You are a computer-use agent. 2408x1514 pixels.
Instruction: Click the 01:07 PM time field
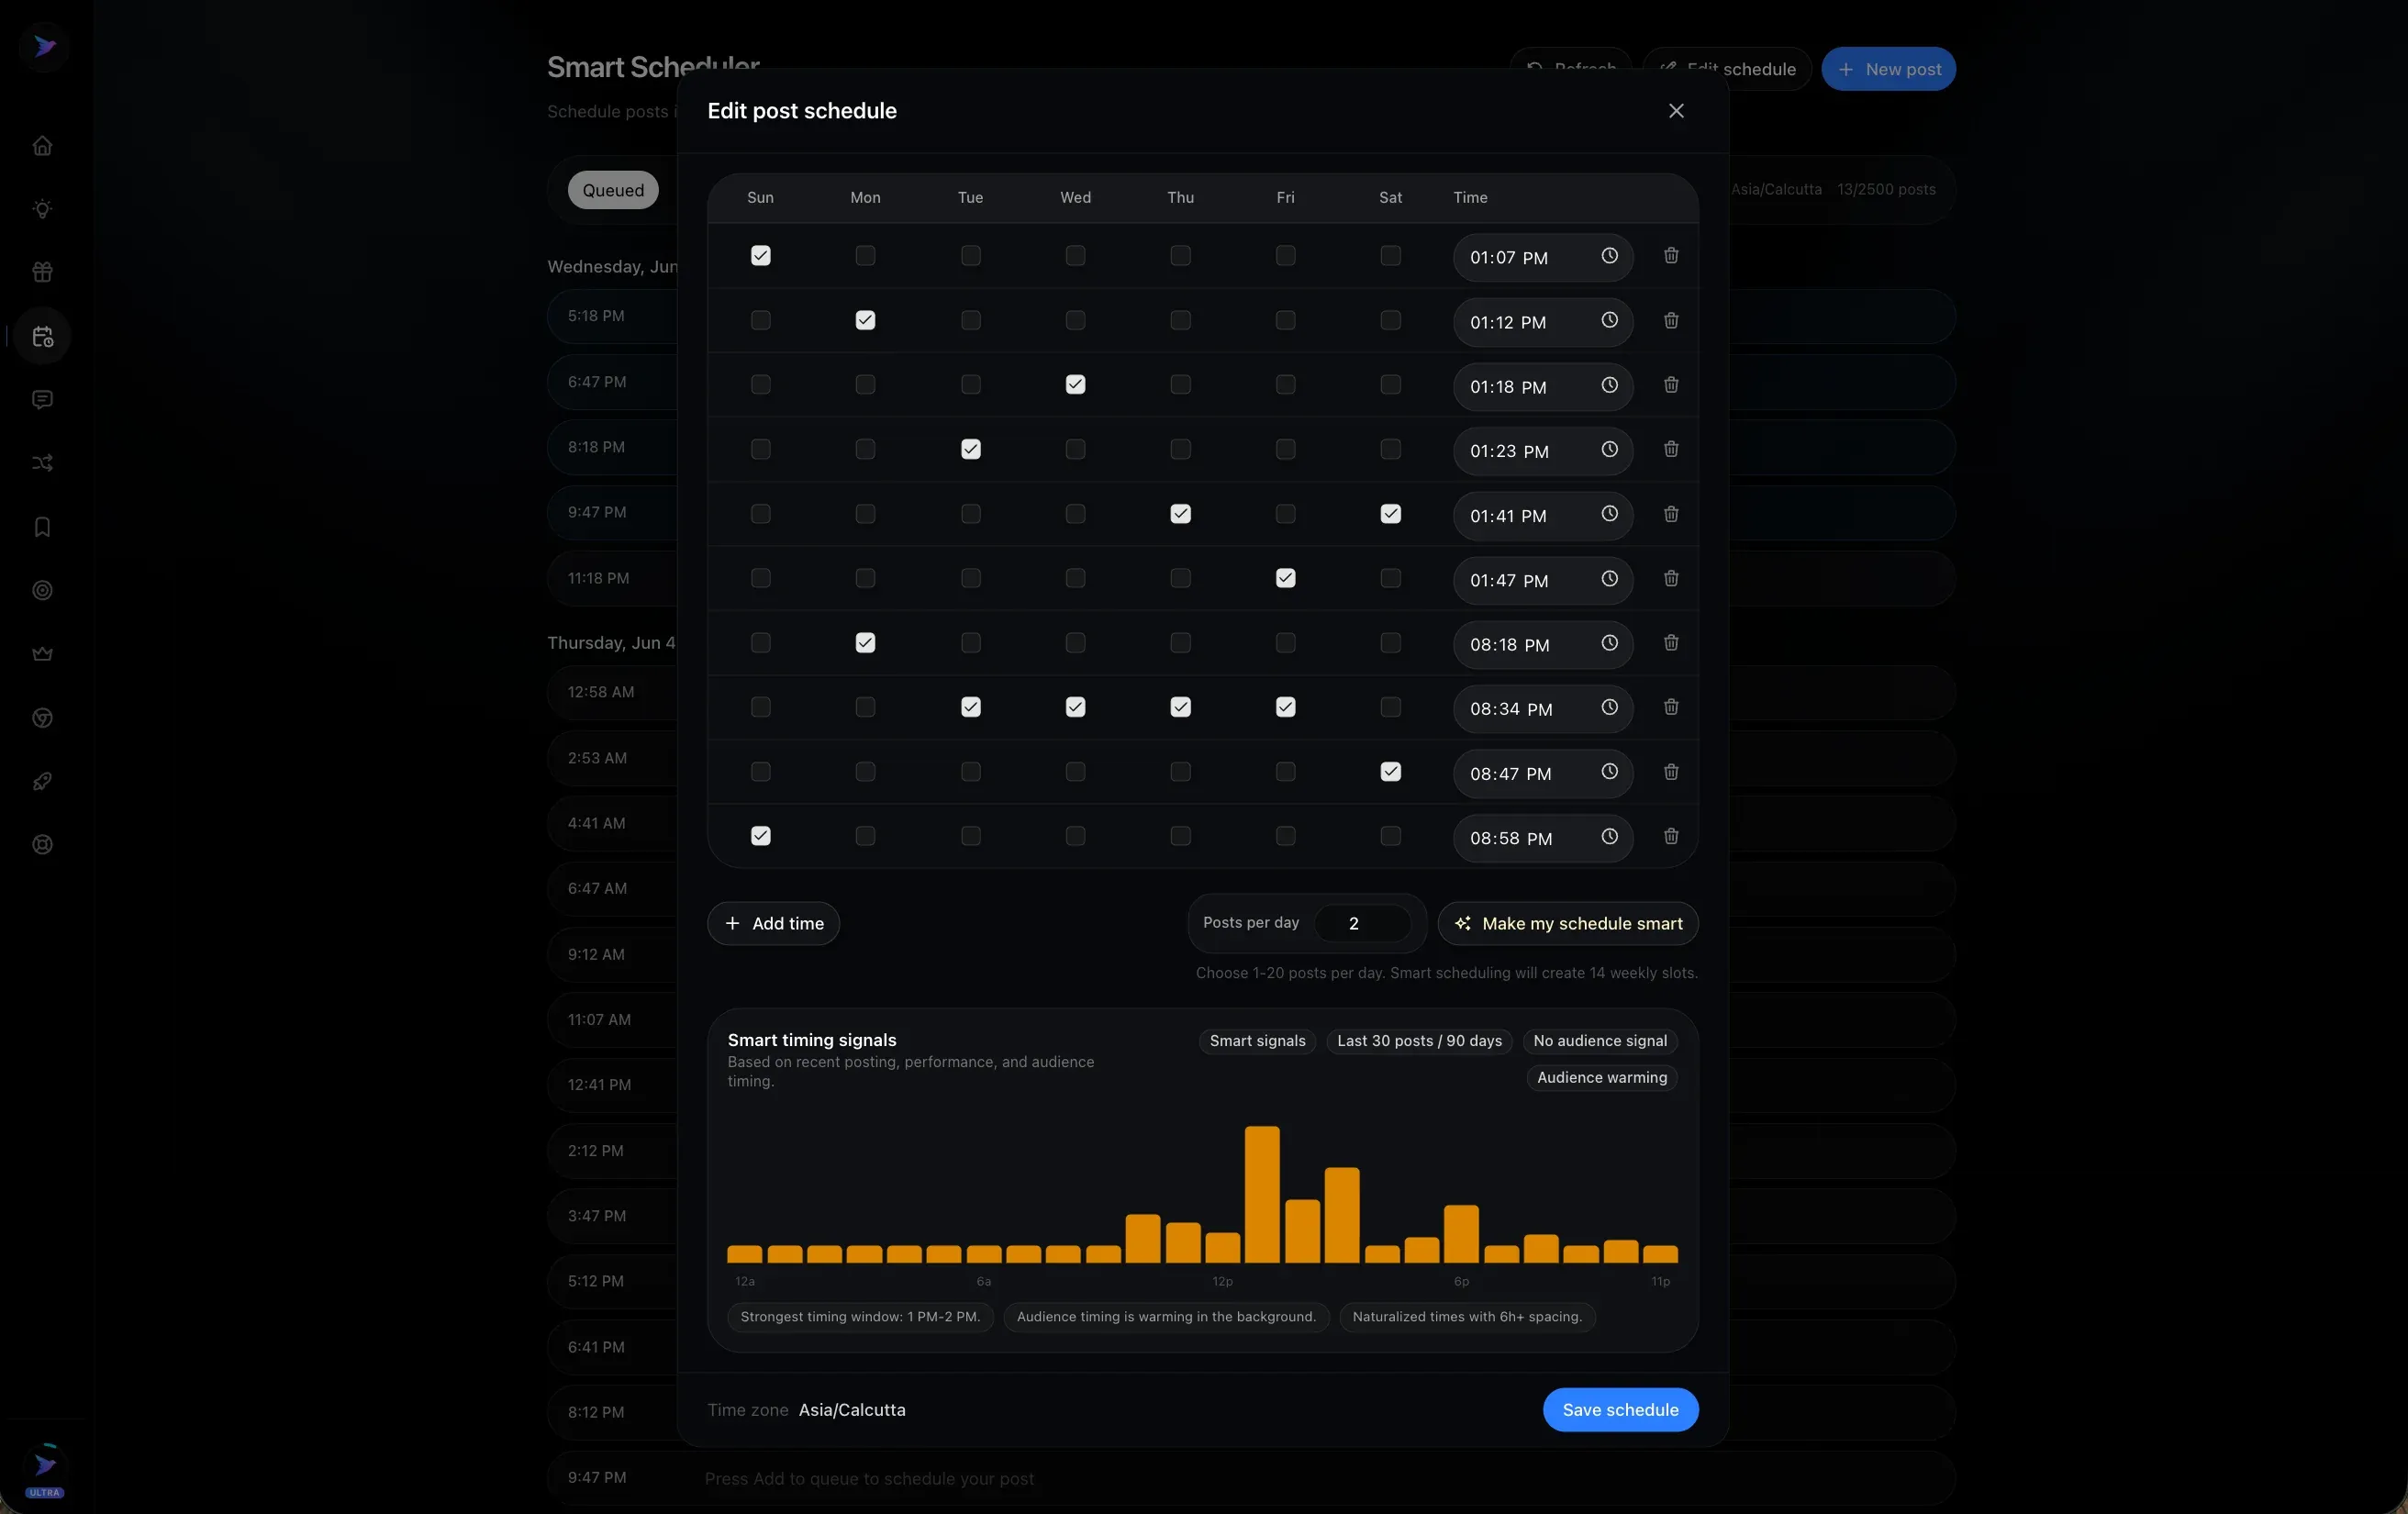[x=1542, y=258]
